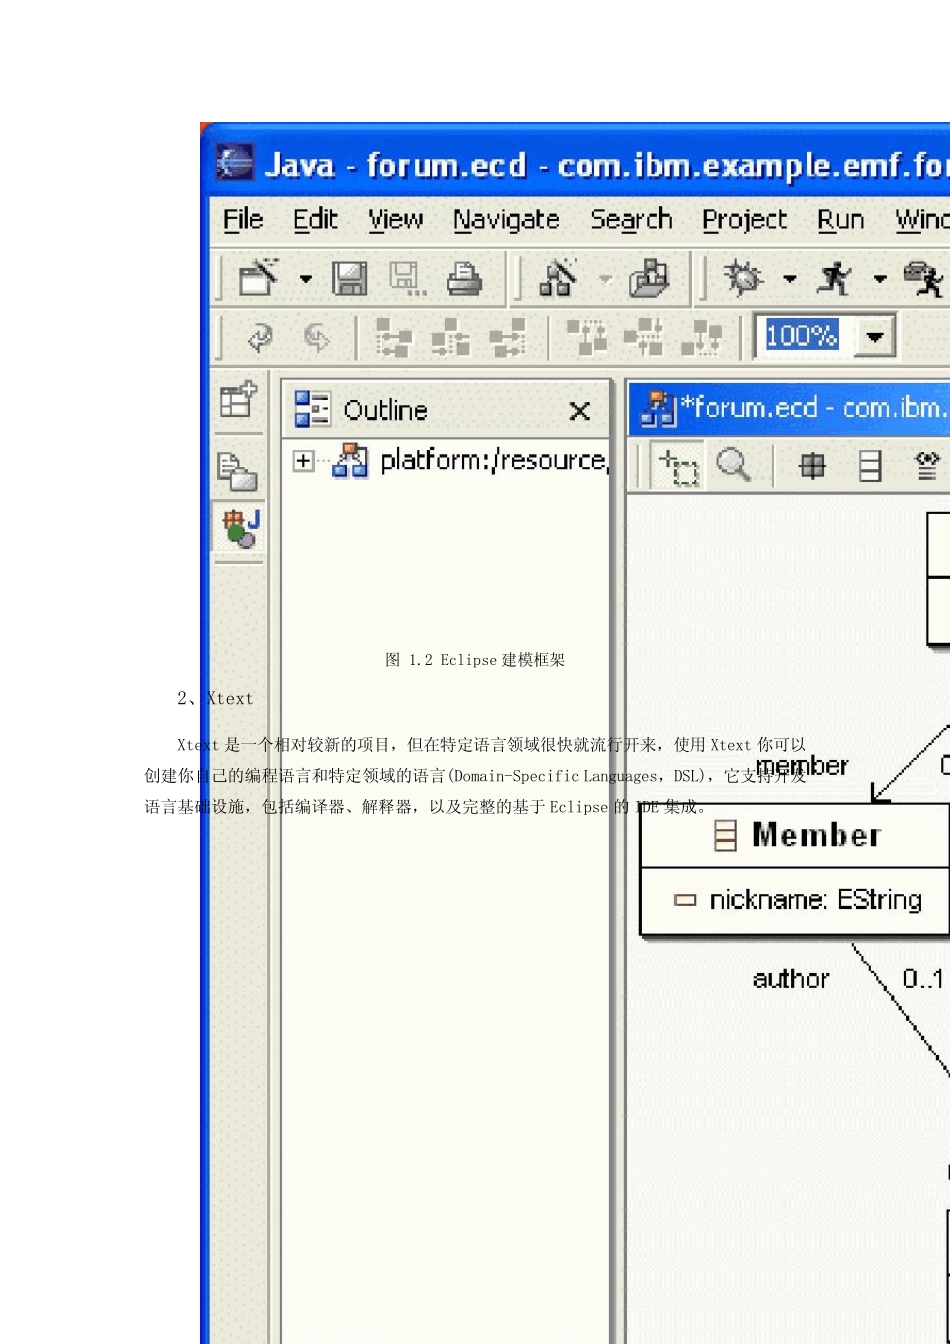
Task: Open the Project menu
Action: [x=744, y=220]
